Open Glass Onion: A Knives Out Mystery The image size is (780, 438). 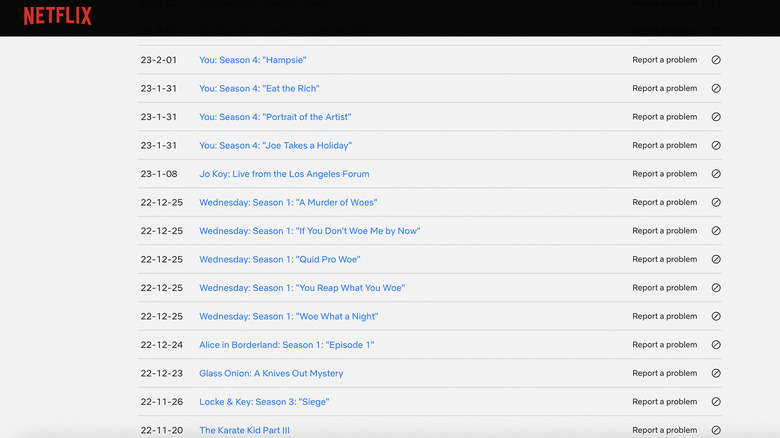click(271, 373)
